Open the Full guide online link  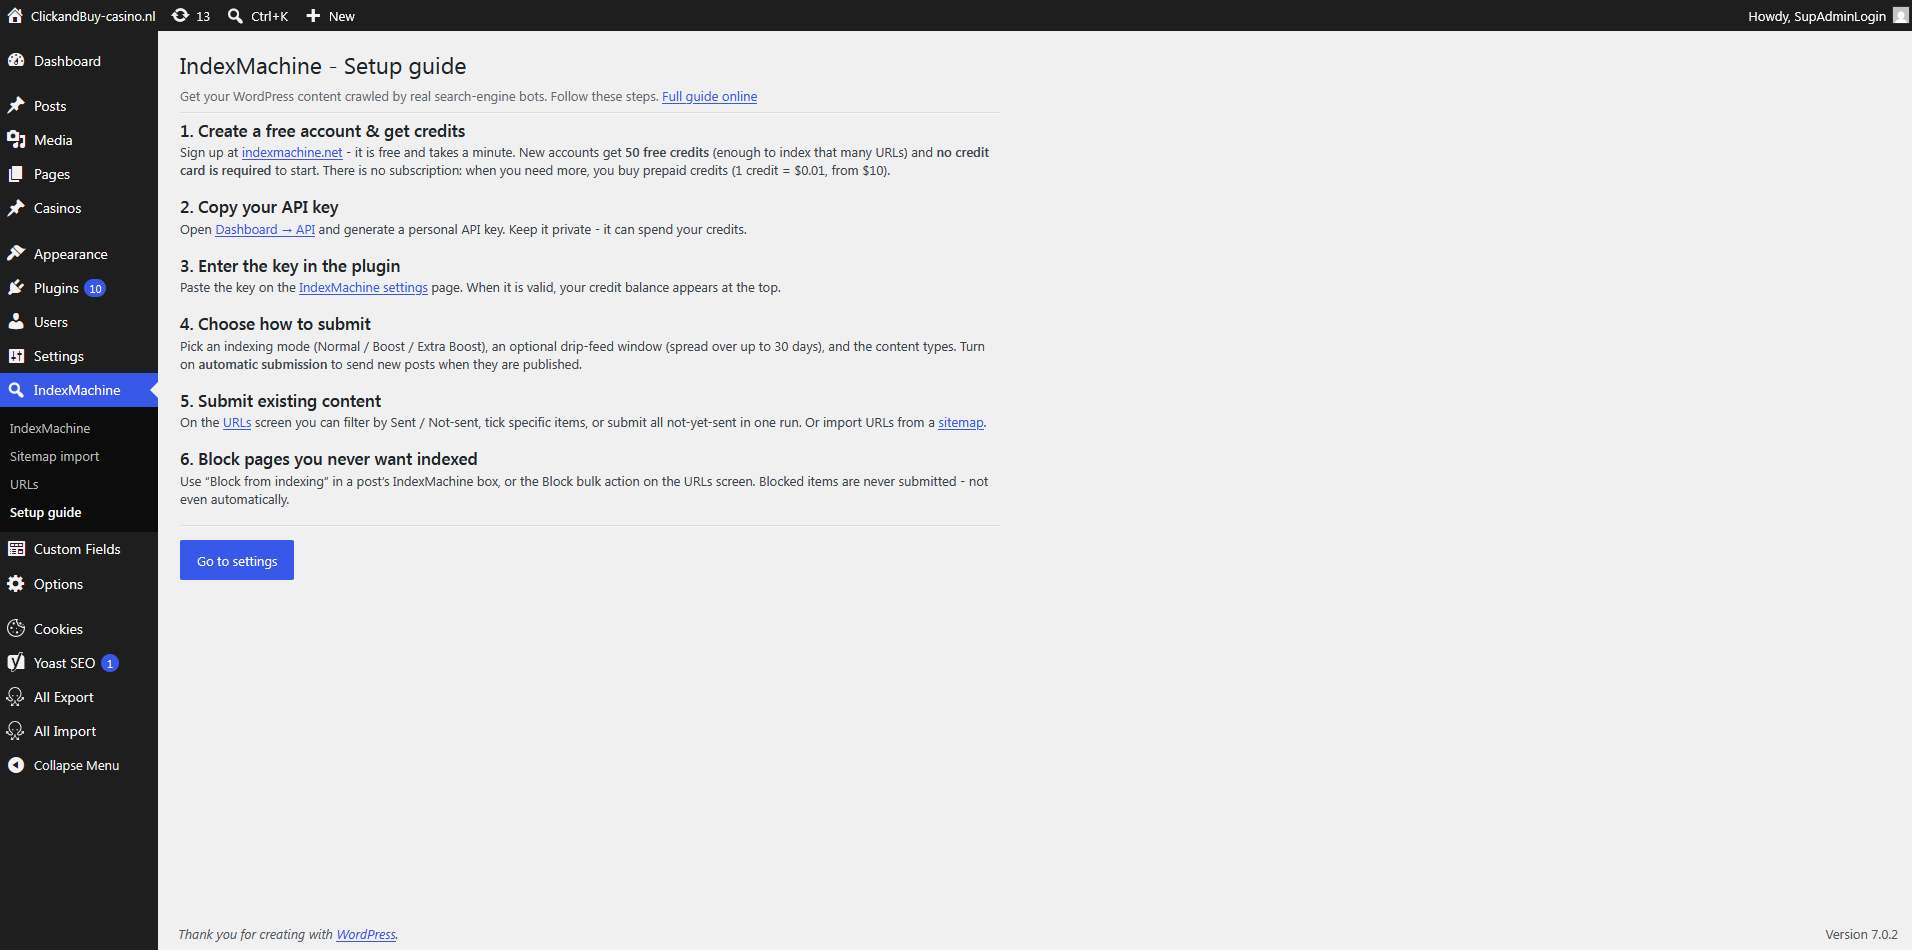[709, 97]
